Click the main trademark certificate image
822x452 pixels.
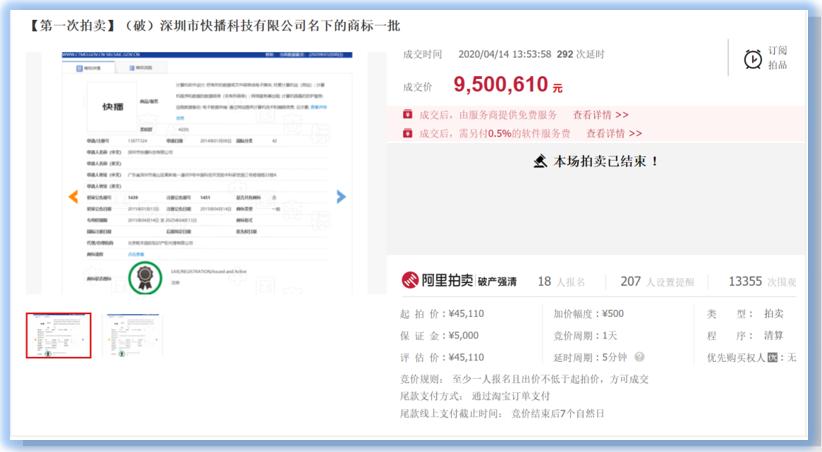click(207, 172)
